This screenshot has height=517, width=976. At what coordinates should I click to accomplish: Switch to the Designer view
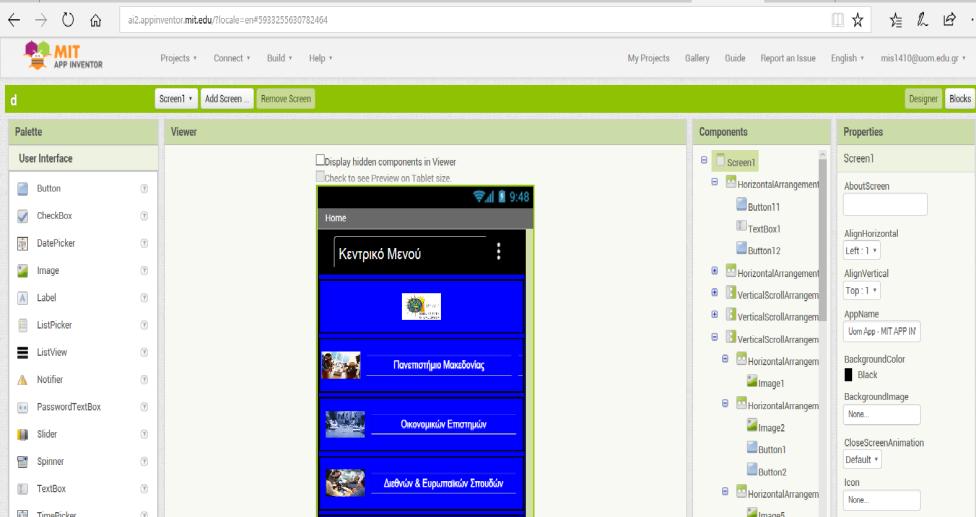(x=923, y=98)
